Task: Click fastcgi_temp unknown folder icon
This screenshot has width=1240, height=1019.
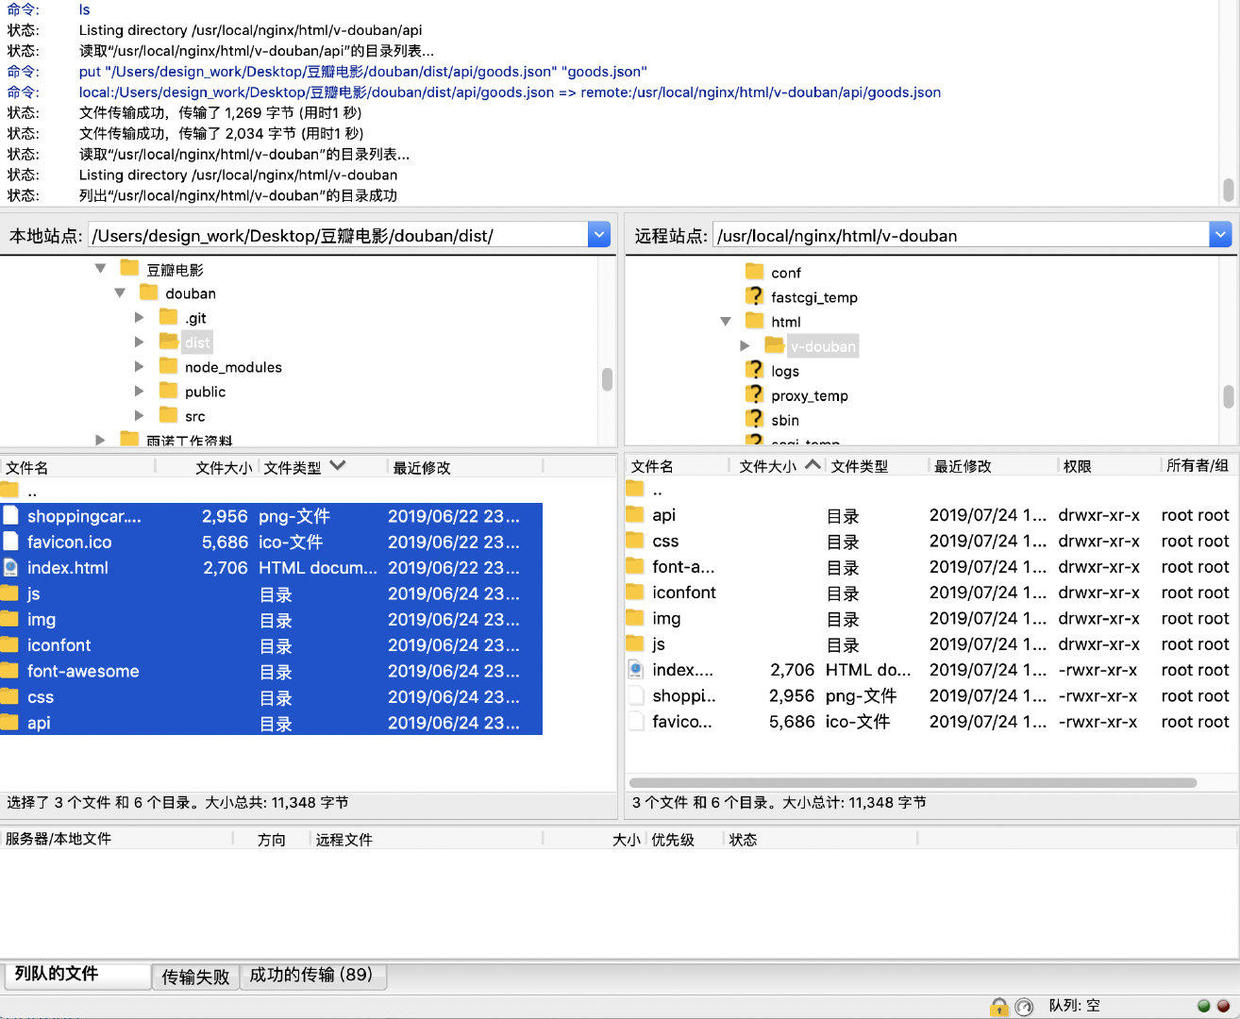Action: click(x=755, y=296)
